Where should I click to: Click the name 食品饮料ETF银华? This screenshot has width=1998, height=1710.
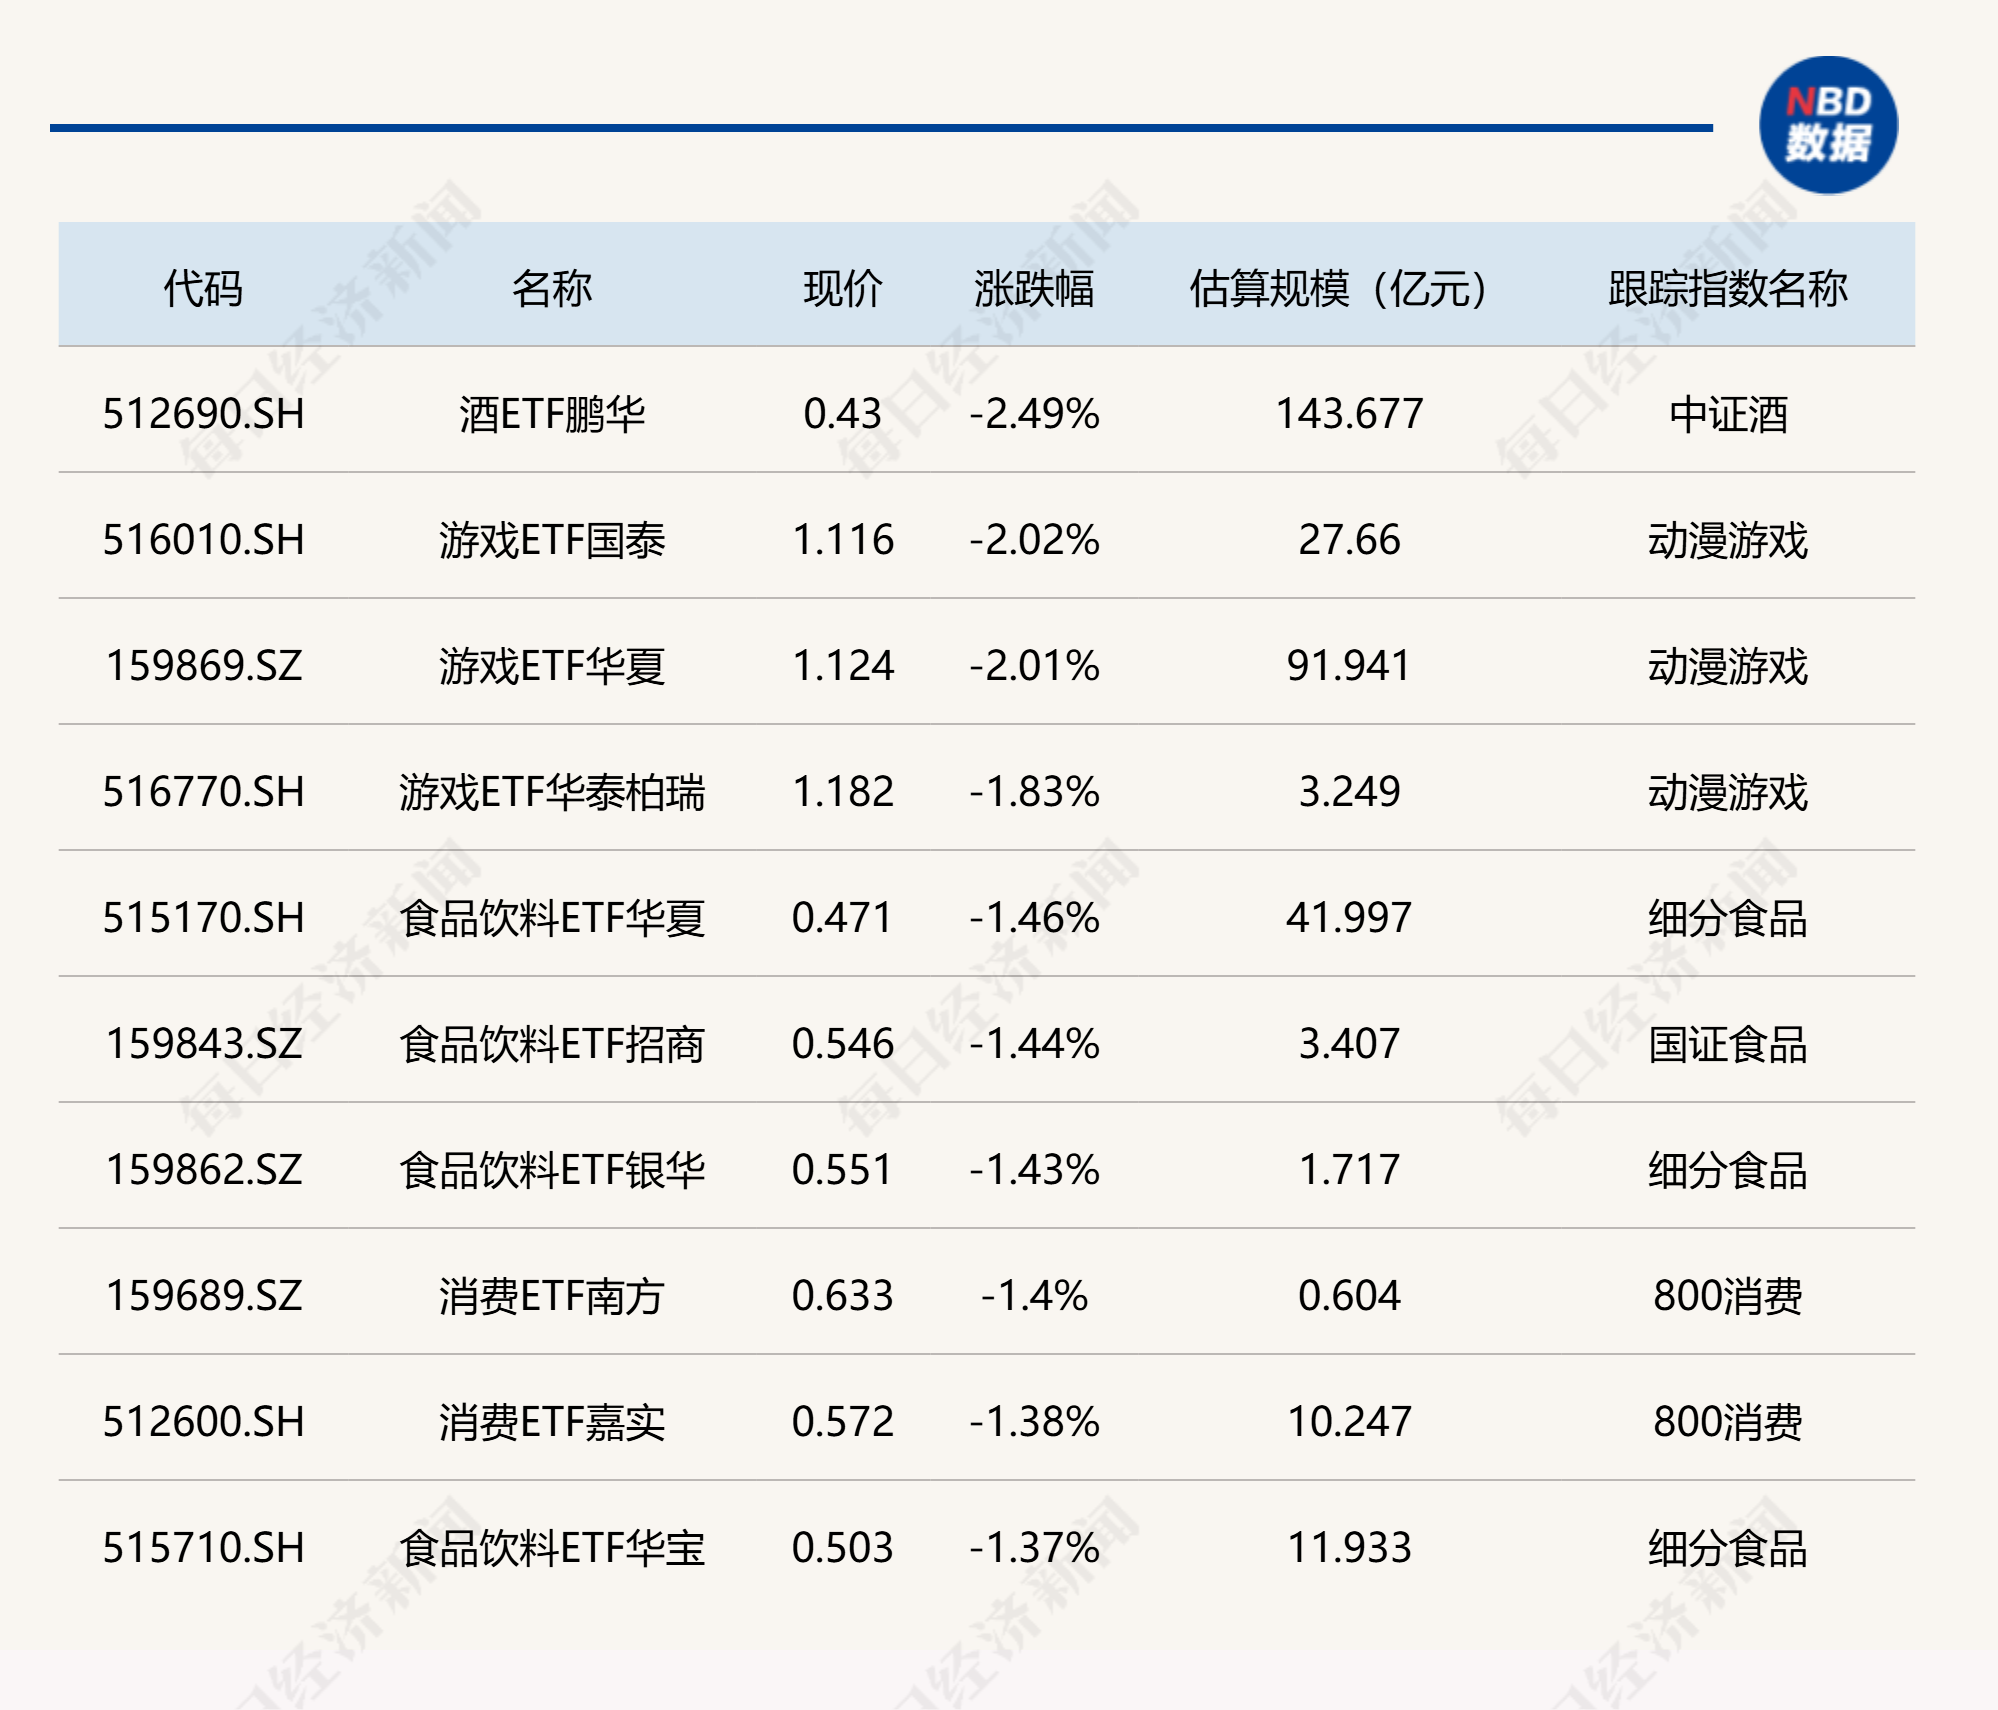click(552, 1170)
